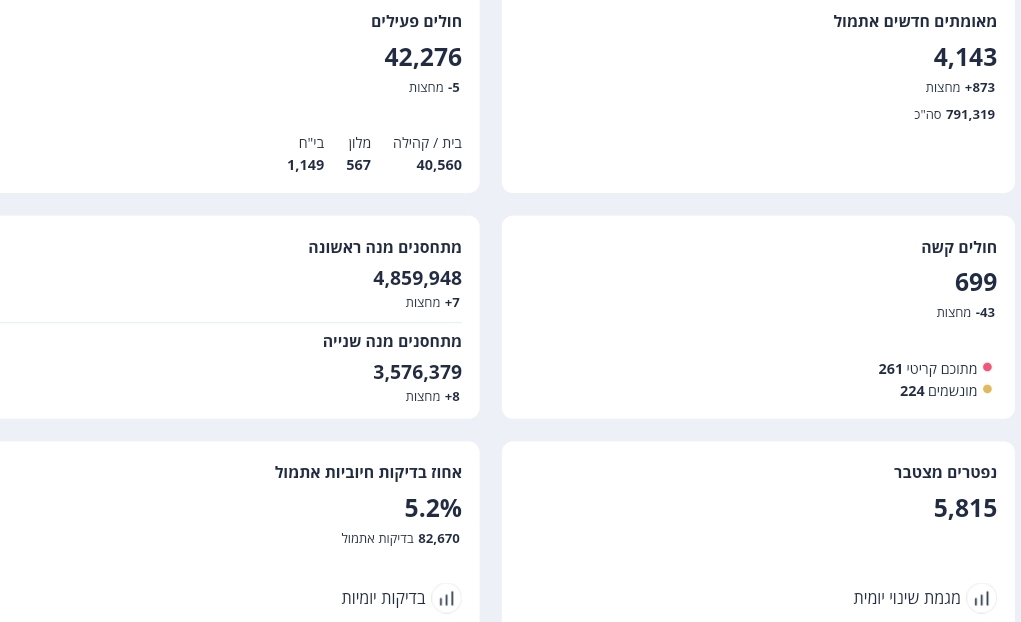
Task: Click the bar chart icon beside בדיקות יומיות
Action: point(446,598)
